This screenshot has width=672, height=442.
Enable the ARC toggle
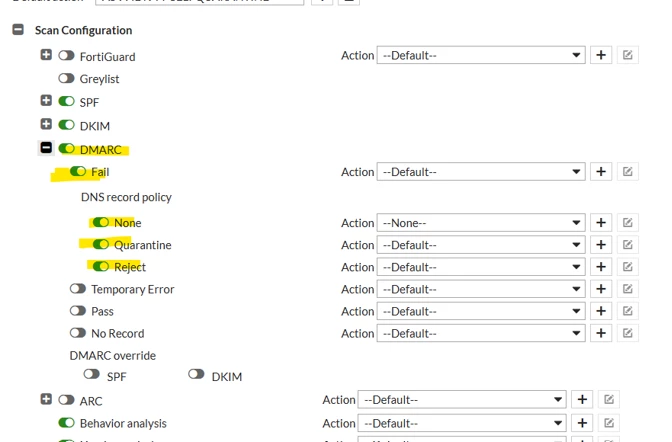click(66, 400)
